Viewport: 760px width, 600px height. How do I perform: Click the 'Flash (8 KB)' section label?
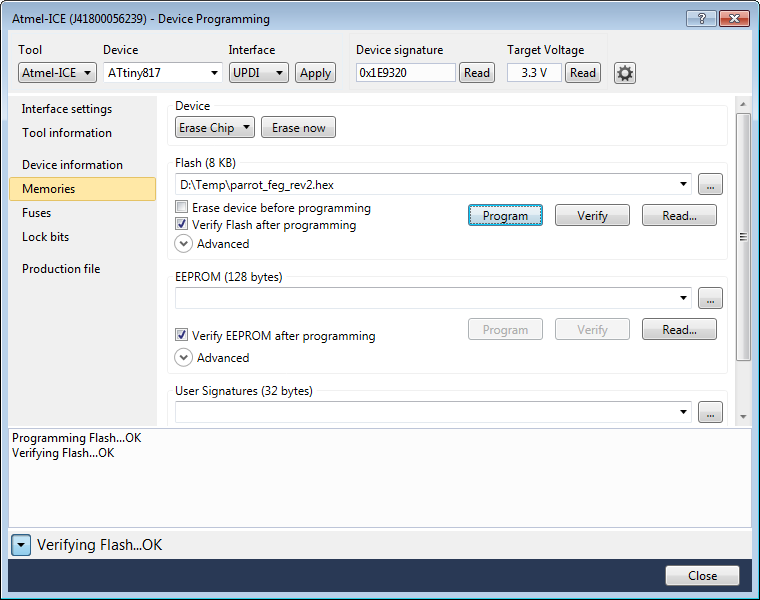click(206, 163)
